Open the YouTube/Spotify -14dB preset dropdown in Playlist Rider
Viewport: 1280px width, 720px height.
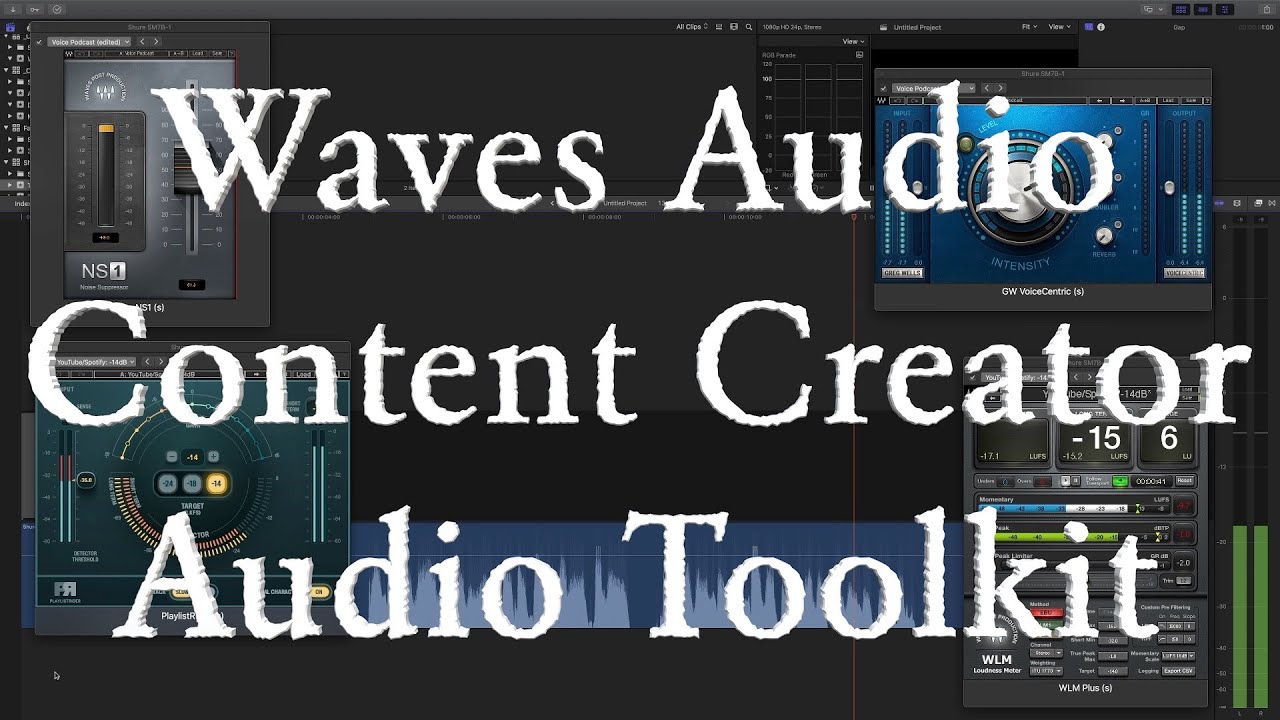95,361
